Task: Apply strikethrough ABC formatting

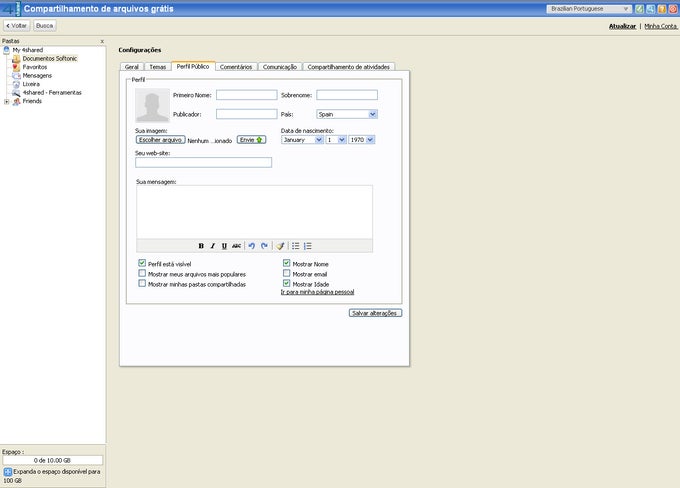Action: pyautogui.click(x=236, y=246)
